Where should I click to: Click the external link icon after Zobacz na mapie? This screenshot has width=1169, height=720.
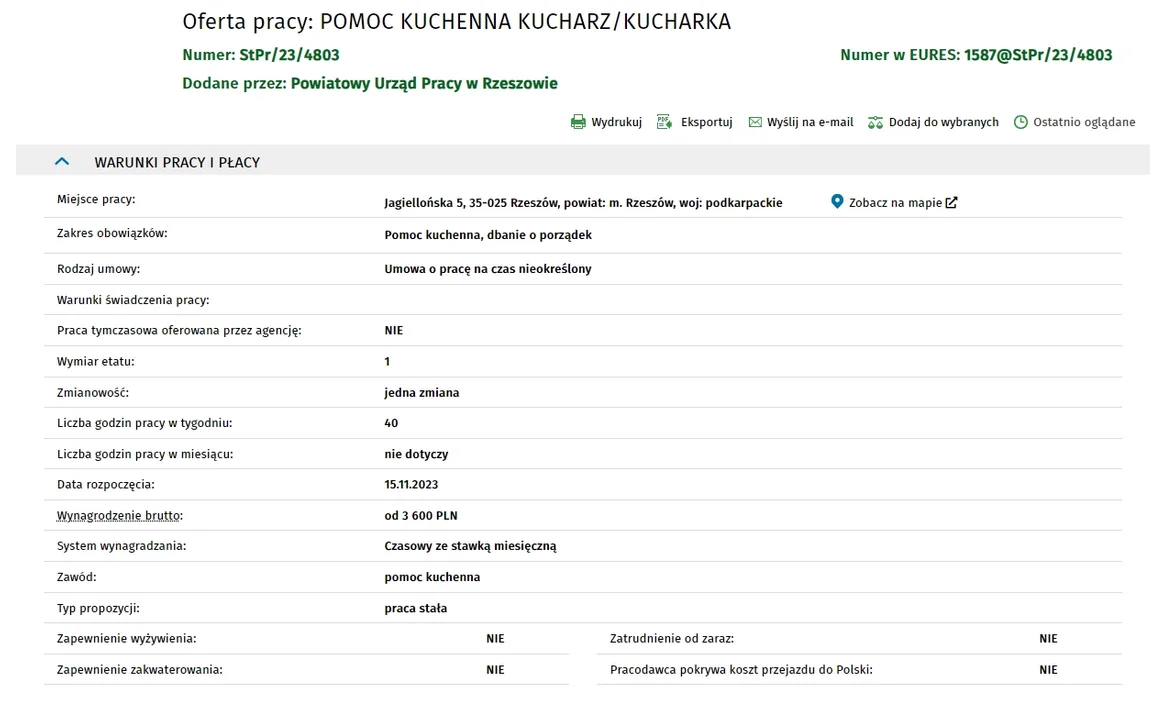[x=951, y=203]
